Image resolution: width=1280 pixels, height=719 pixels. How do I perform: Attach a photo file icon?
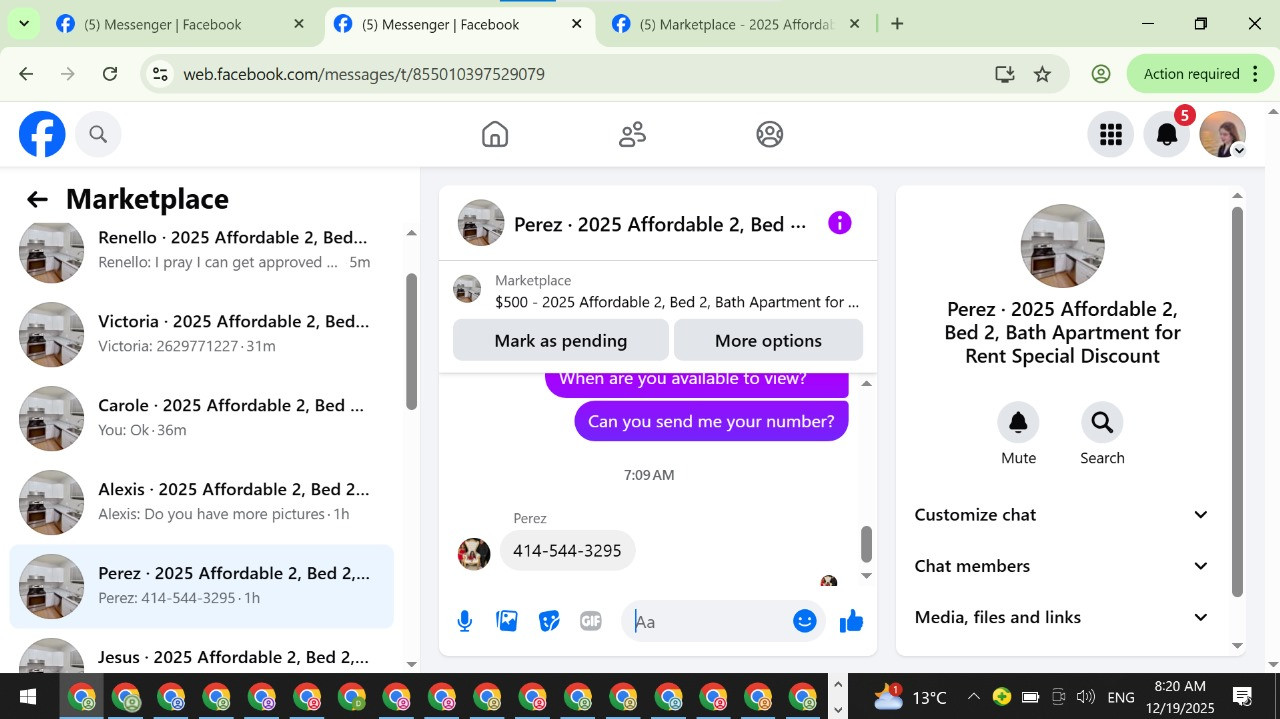point(507,622)
